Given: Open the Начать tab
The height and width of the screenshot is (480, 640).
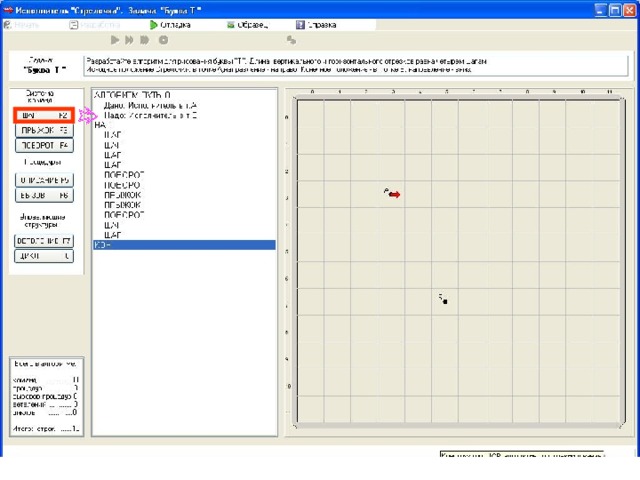Looking at the screenshot, I should [22, 25].
